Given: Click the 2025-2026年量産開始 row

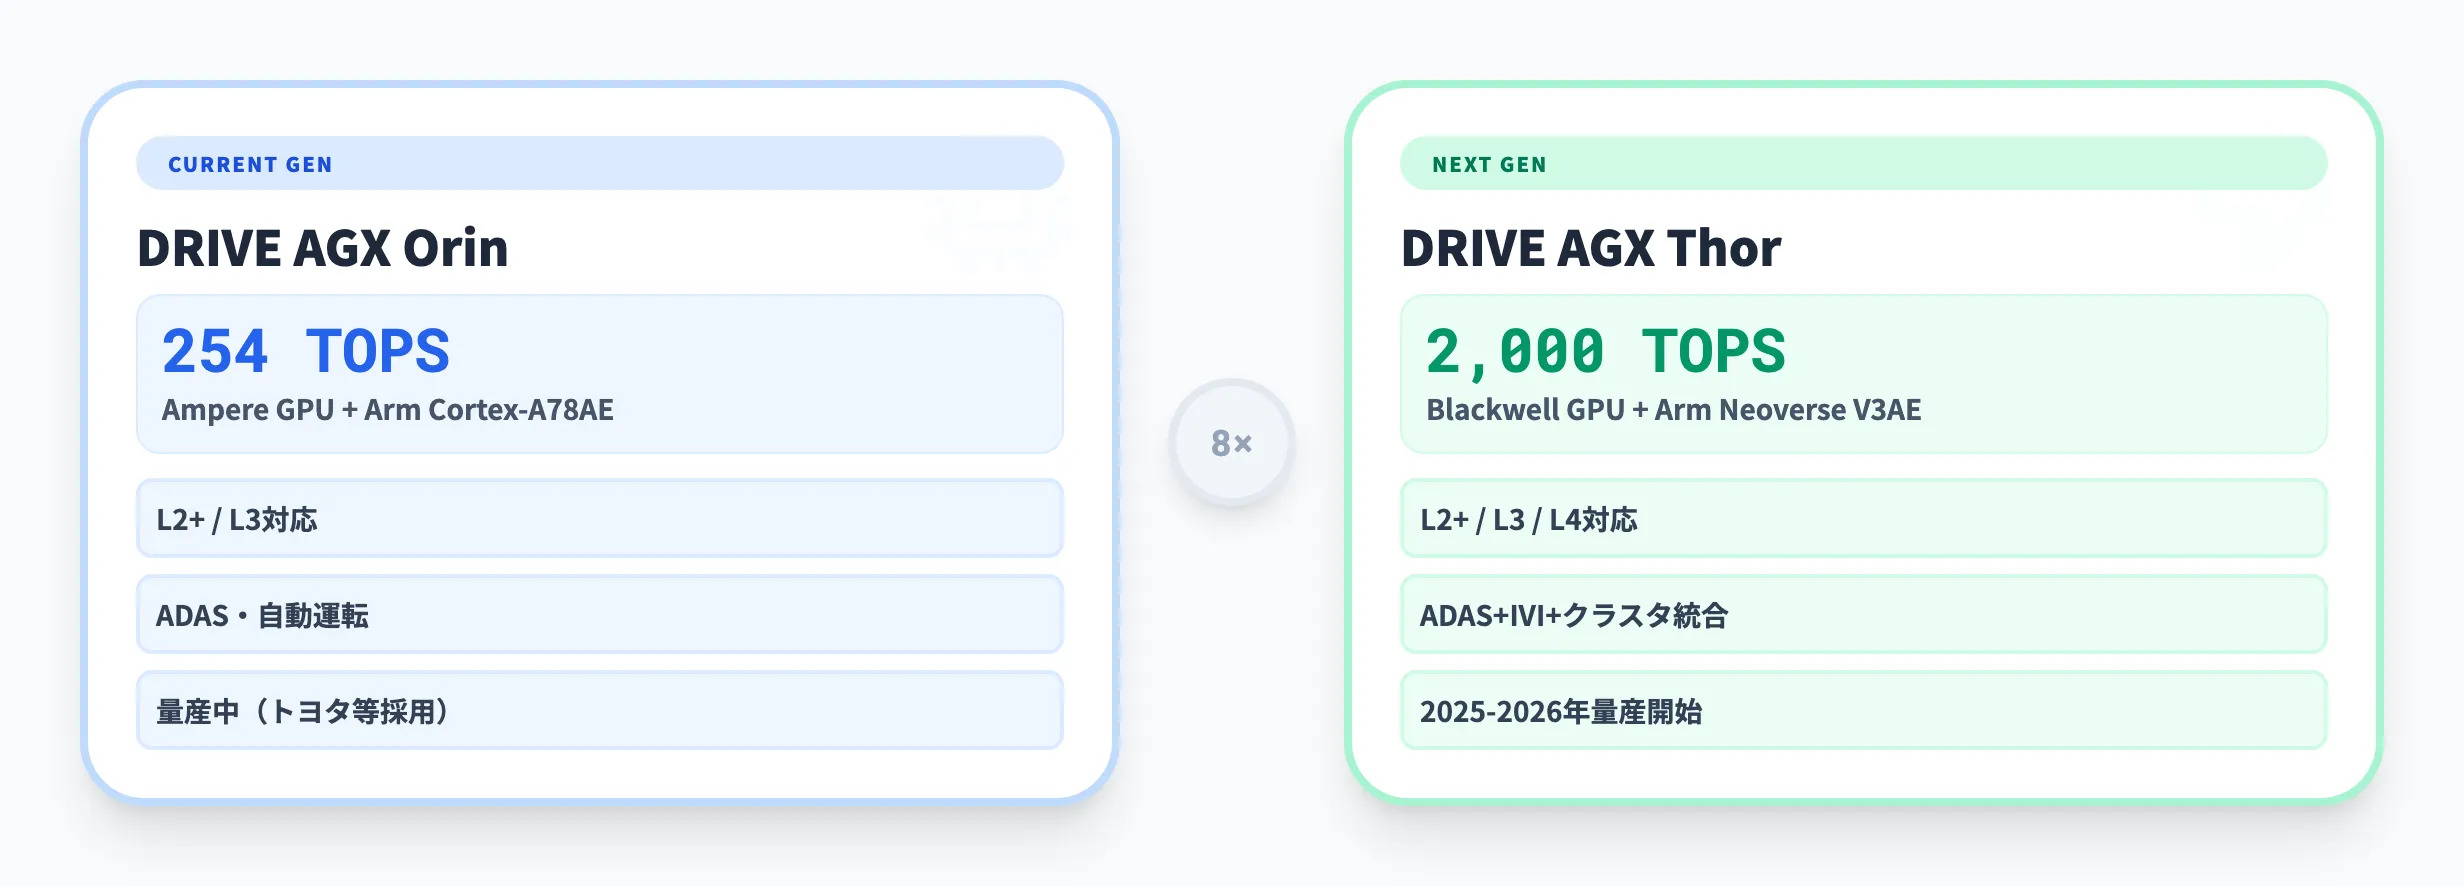Looking at the screenshot, I should [x=1864, y=711].
